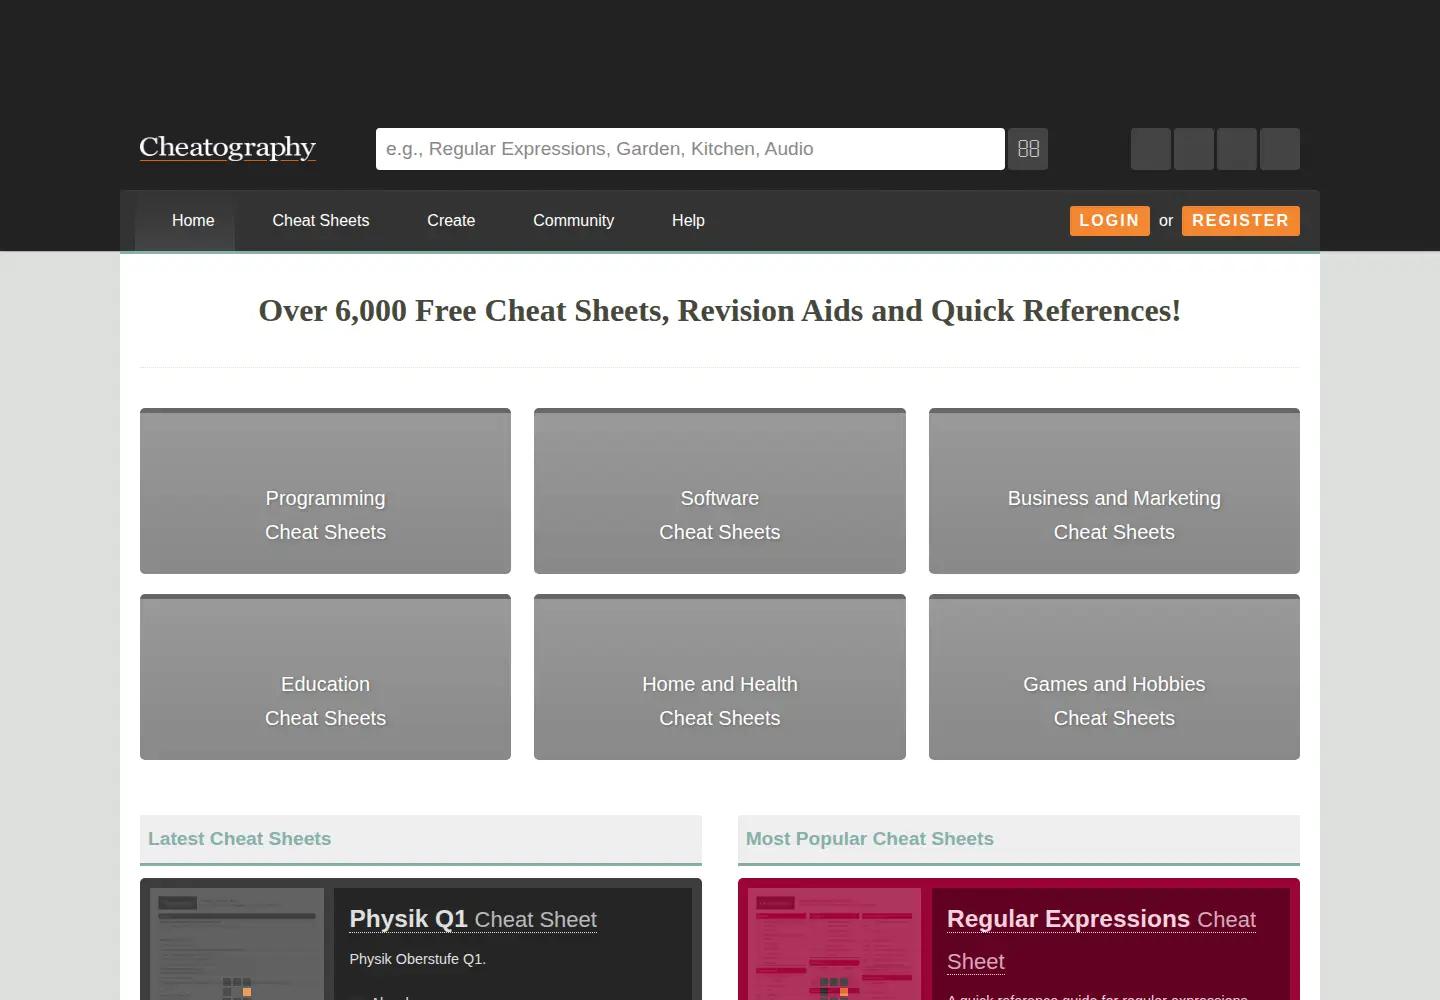
Task: Open the Cheat Sheets menu
Action: click(321, 220)
